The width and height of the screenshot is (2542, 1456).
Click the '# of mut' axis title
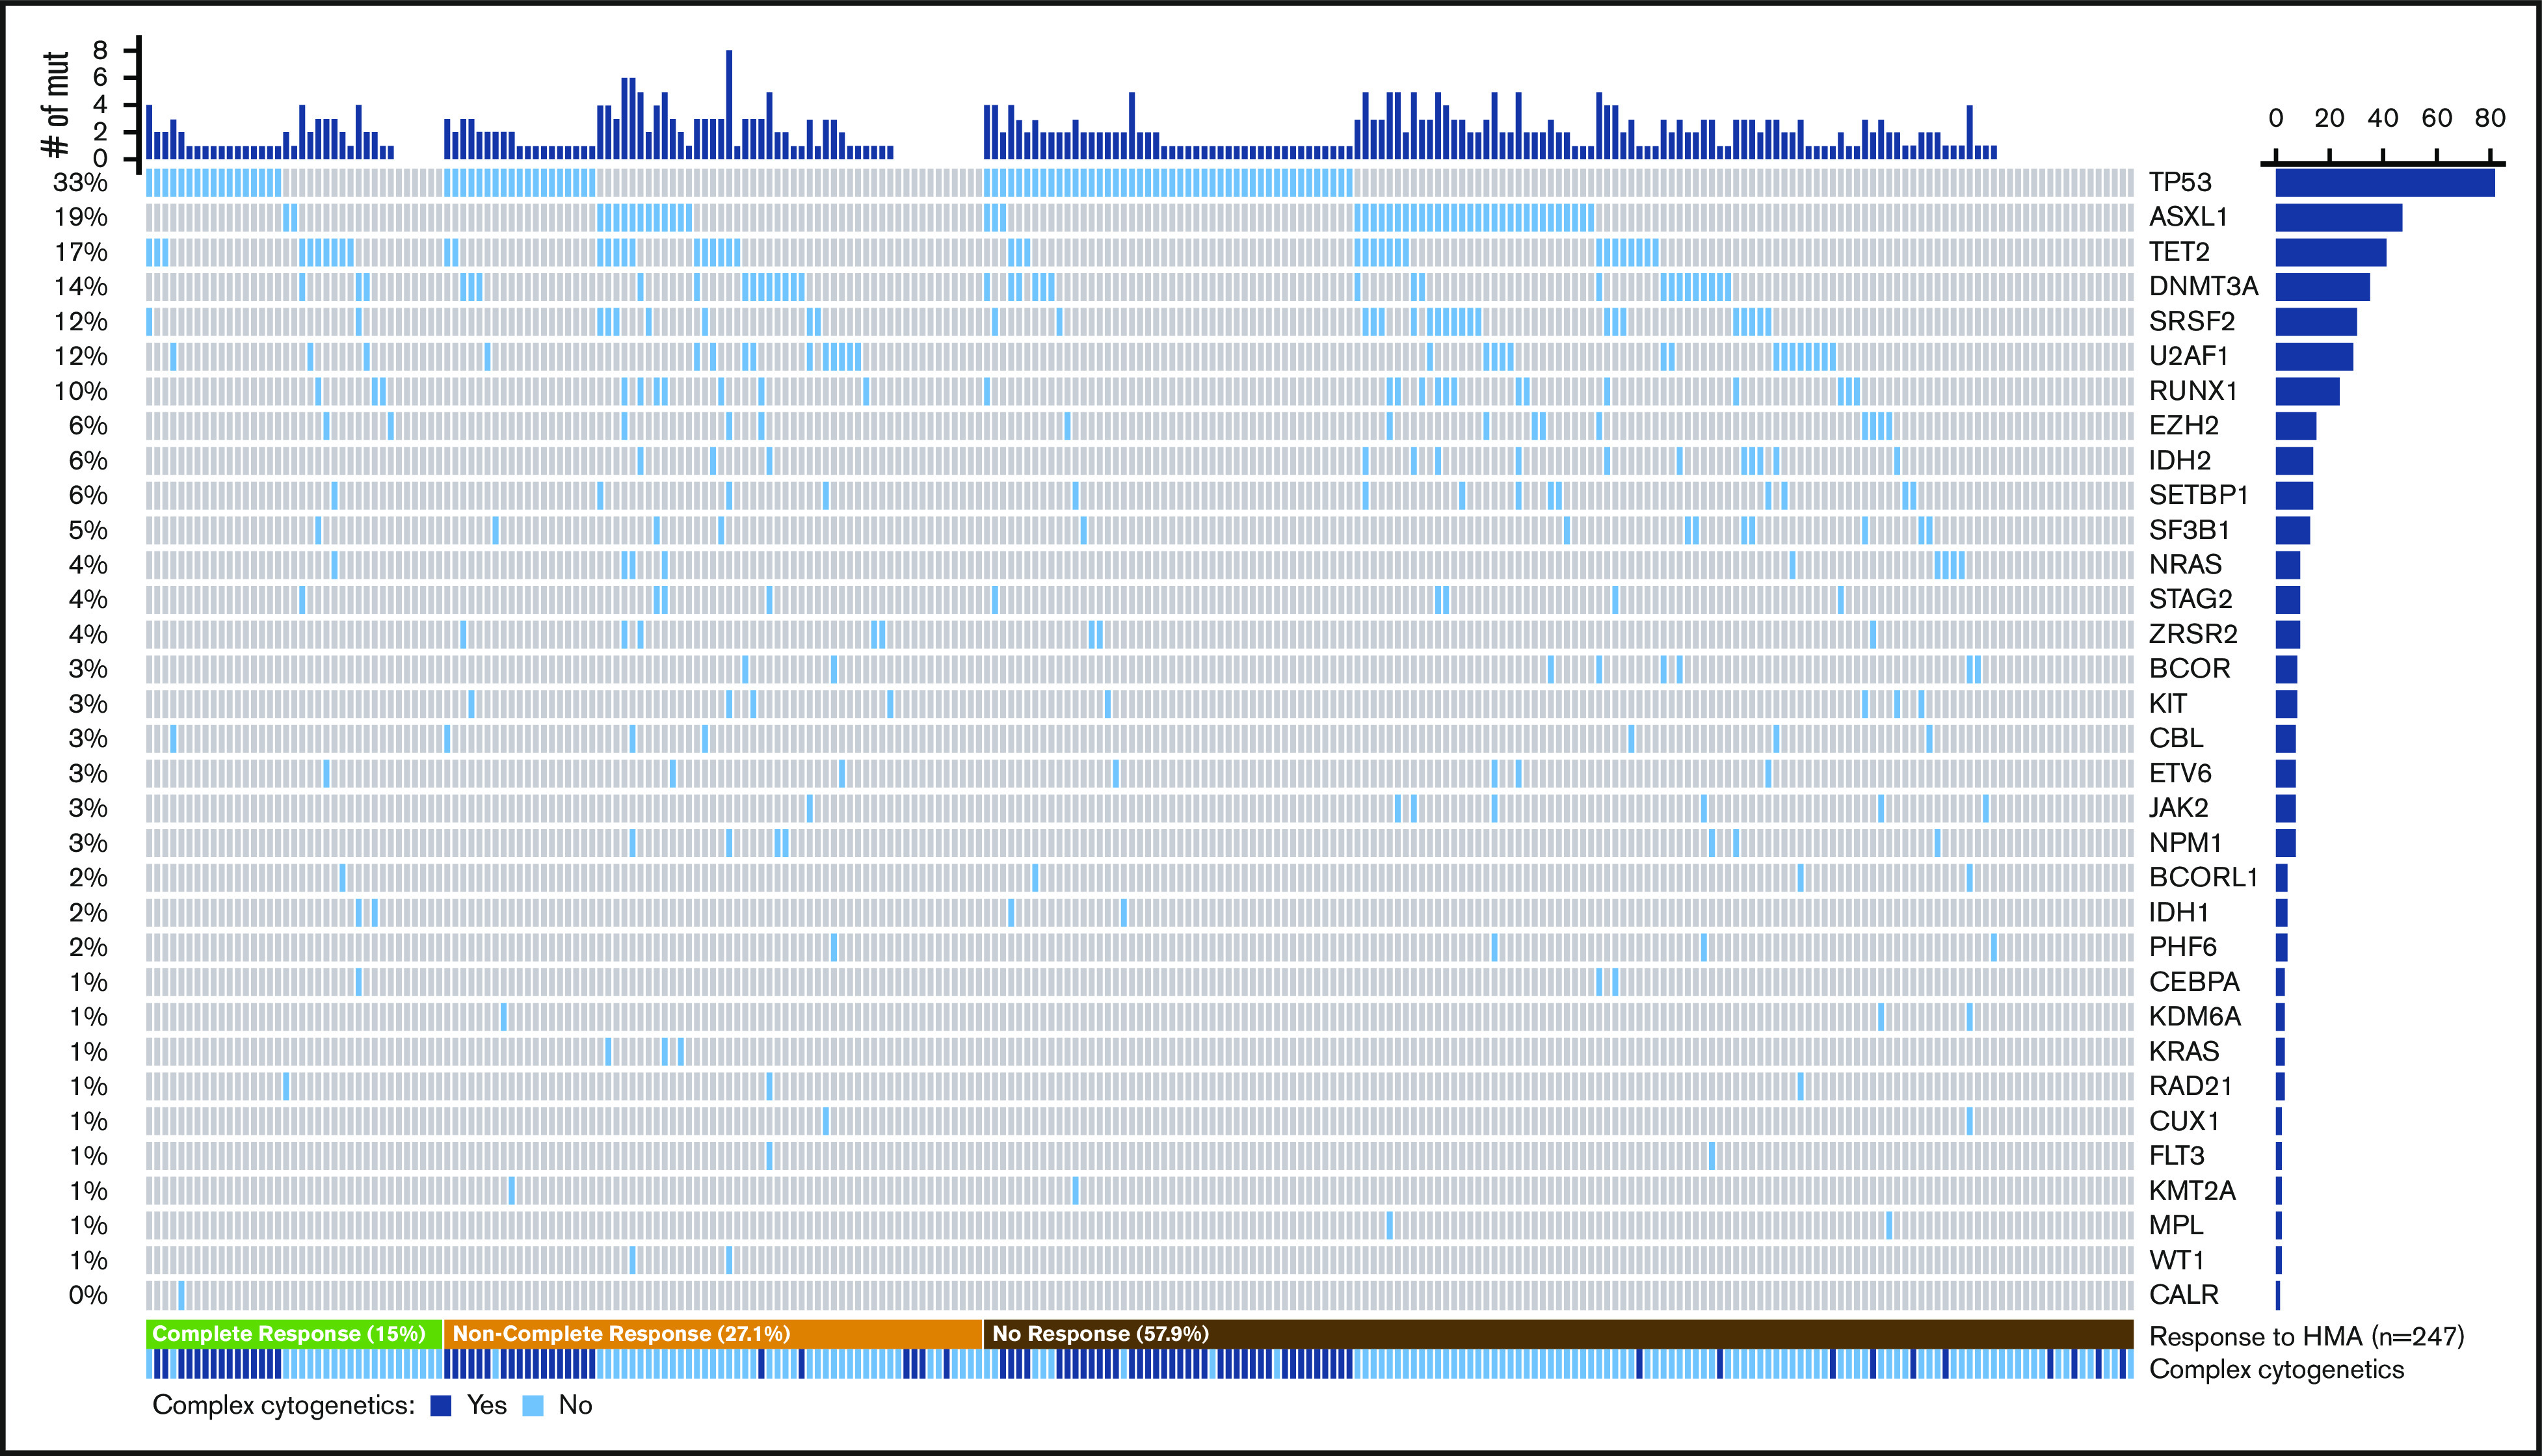pyautogui.click(x=56, y=105)
